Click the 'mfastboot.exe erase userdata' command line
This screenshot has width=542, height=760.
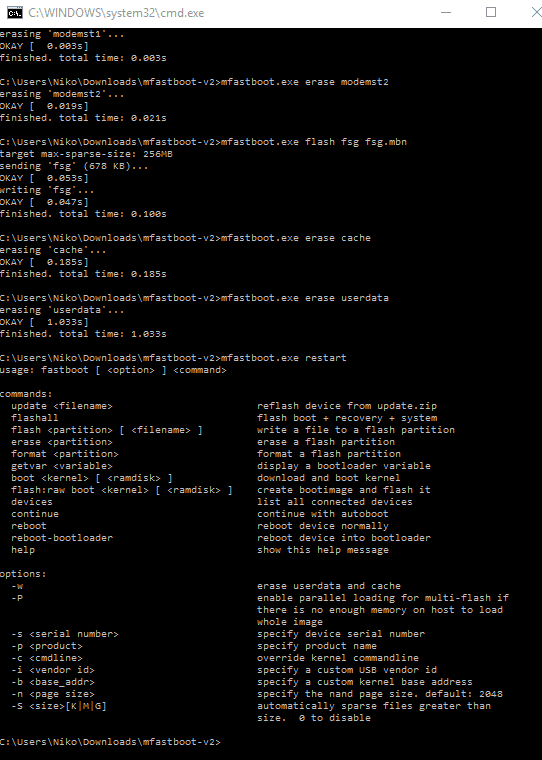click(x=194, y=298)
